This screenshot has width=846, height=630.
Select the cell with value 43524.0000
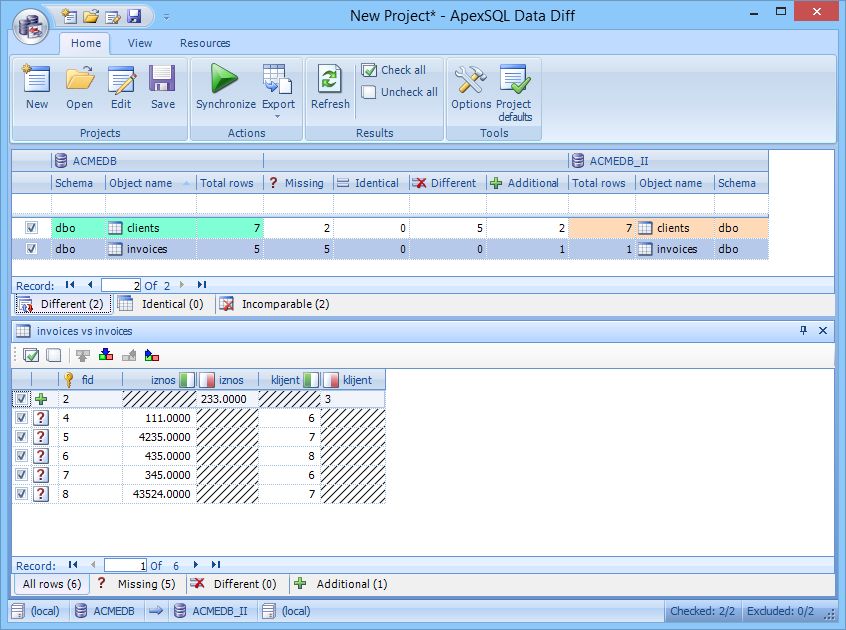(159, 494)
